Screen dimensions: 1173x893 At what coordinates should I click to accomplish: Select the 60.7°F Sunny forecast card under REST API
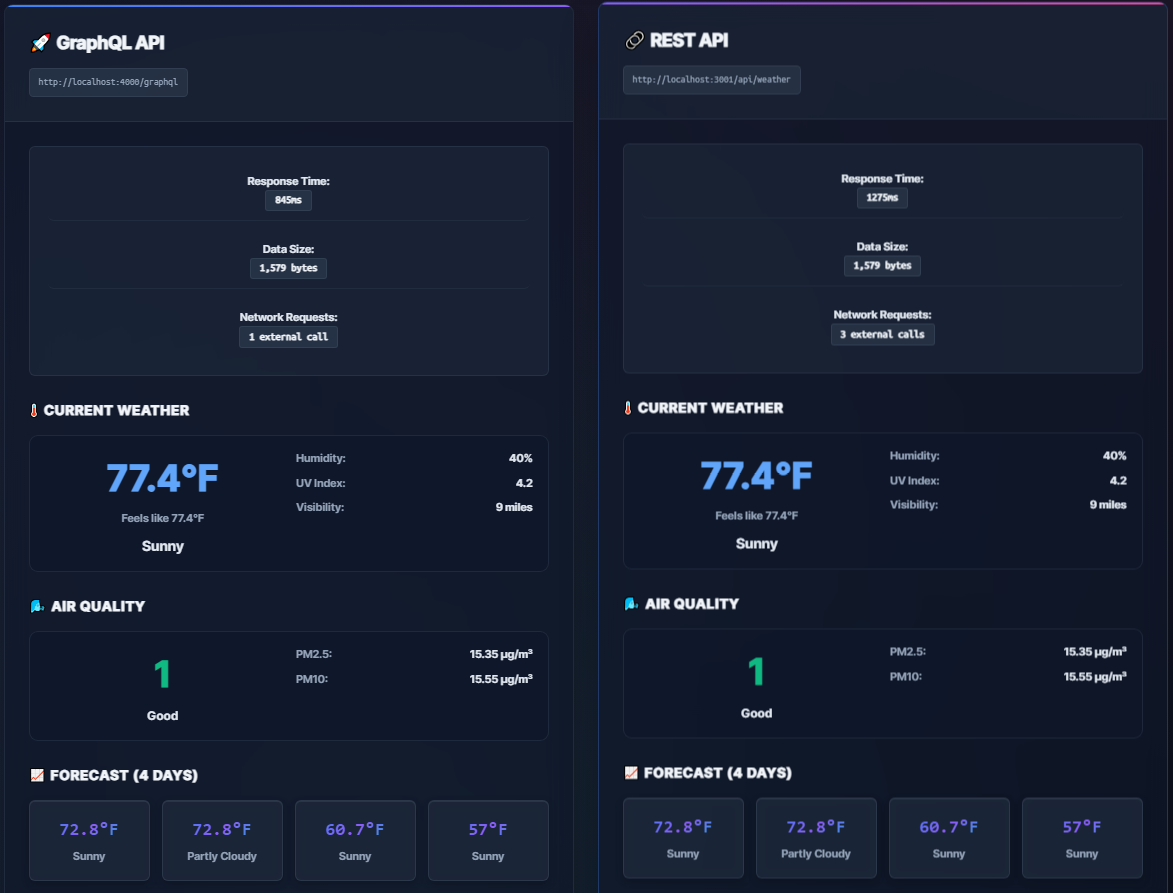949,838
